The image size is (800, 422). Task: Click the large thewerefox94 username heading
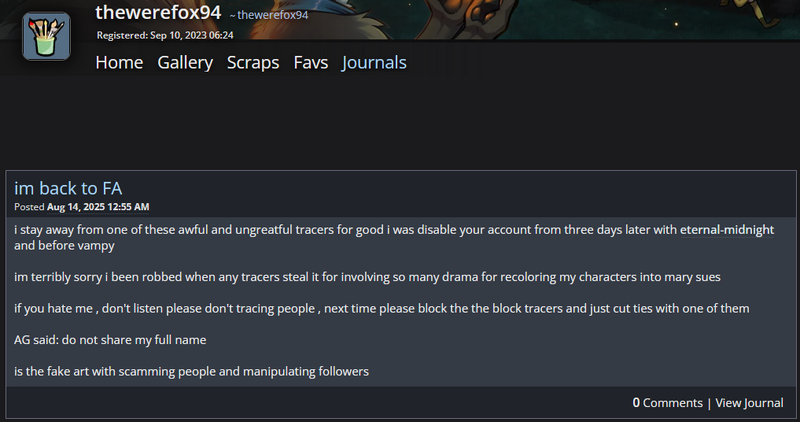click(x=158, y=12)
